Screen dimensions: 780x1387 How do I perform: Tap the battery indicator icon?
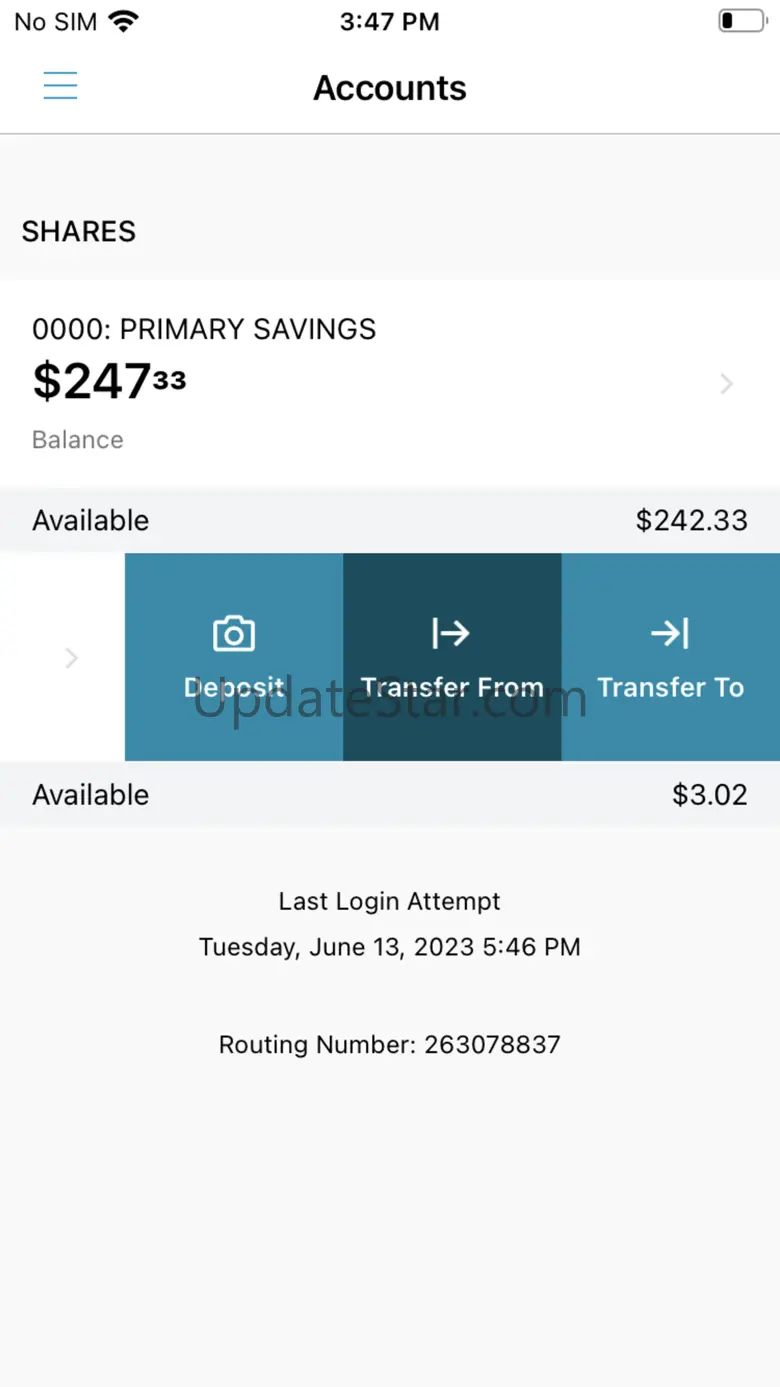(741, 21)
